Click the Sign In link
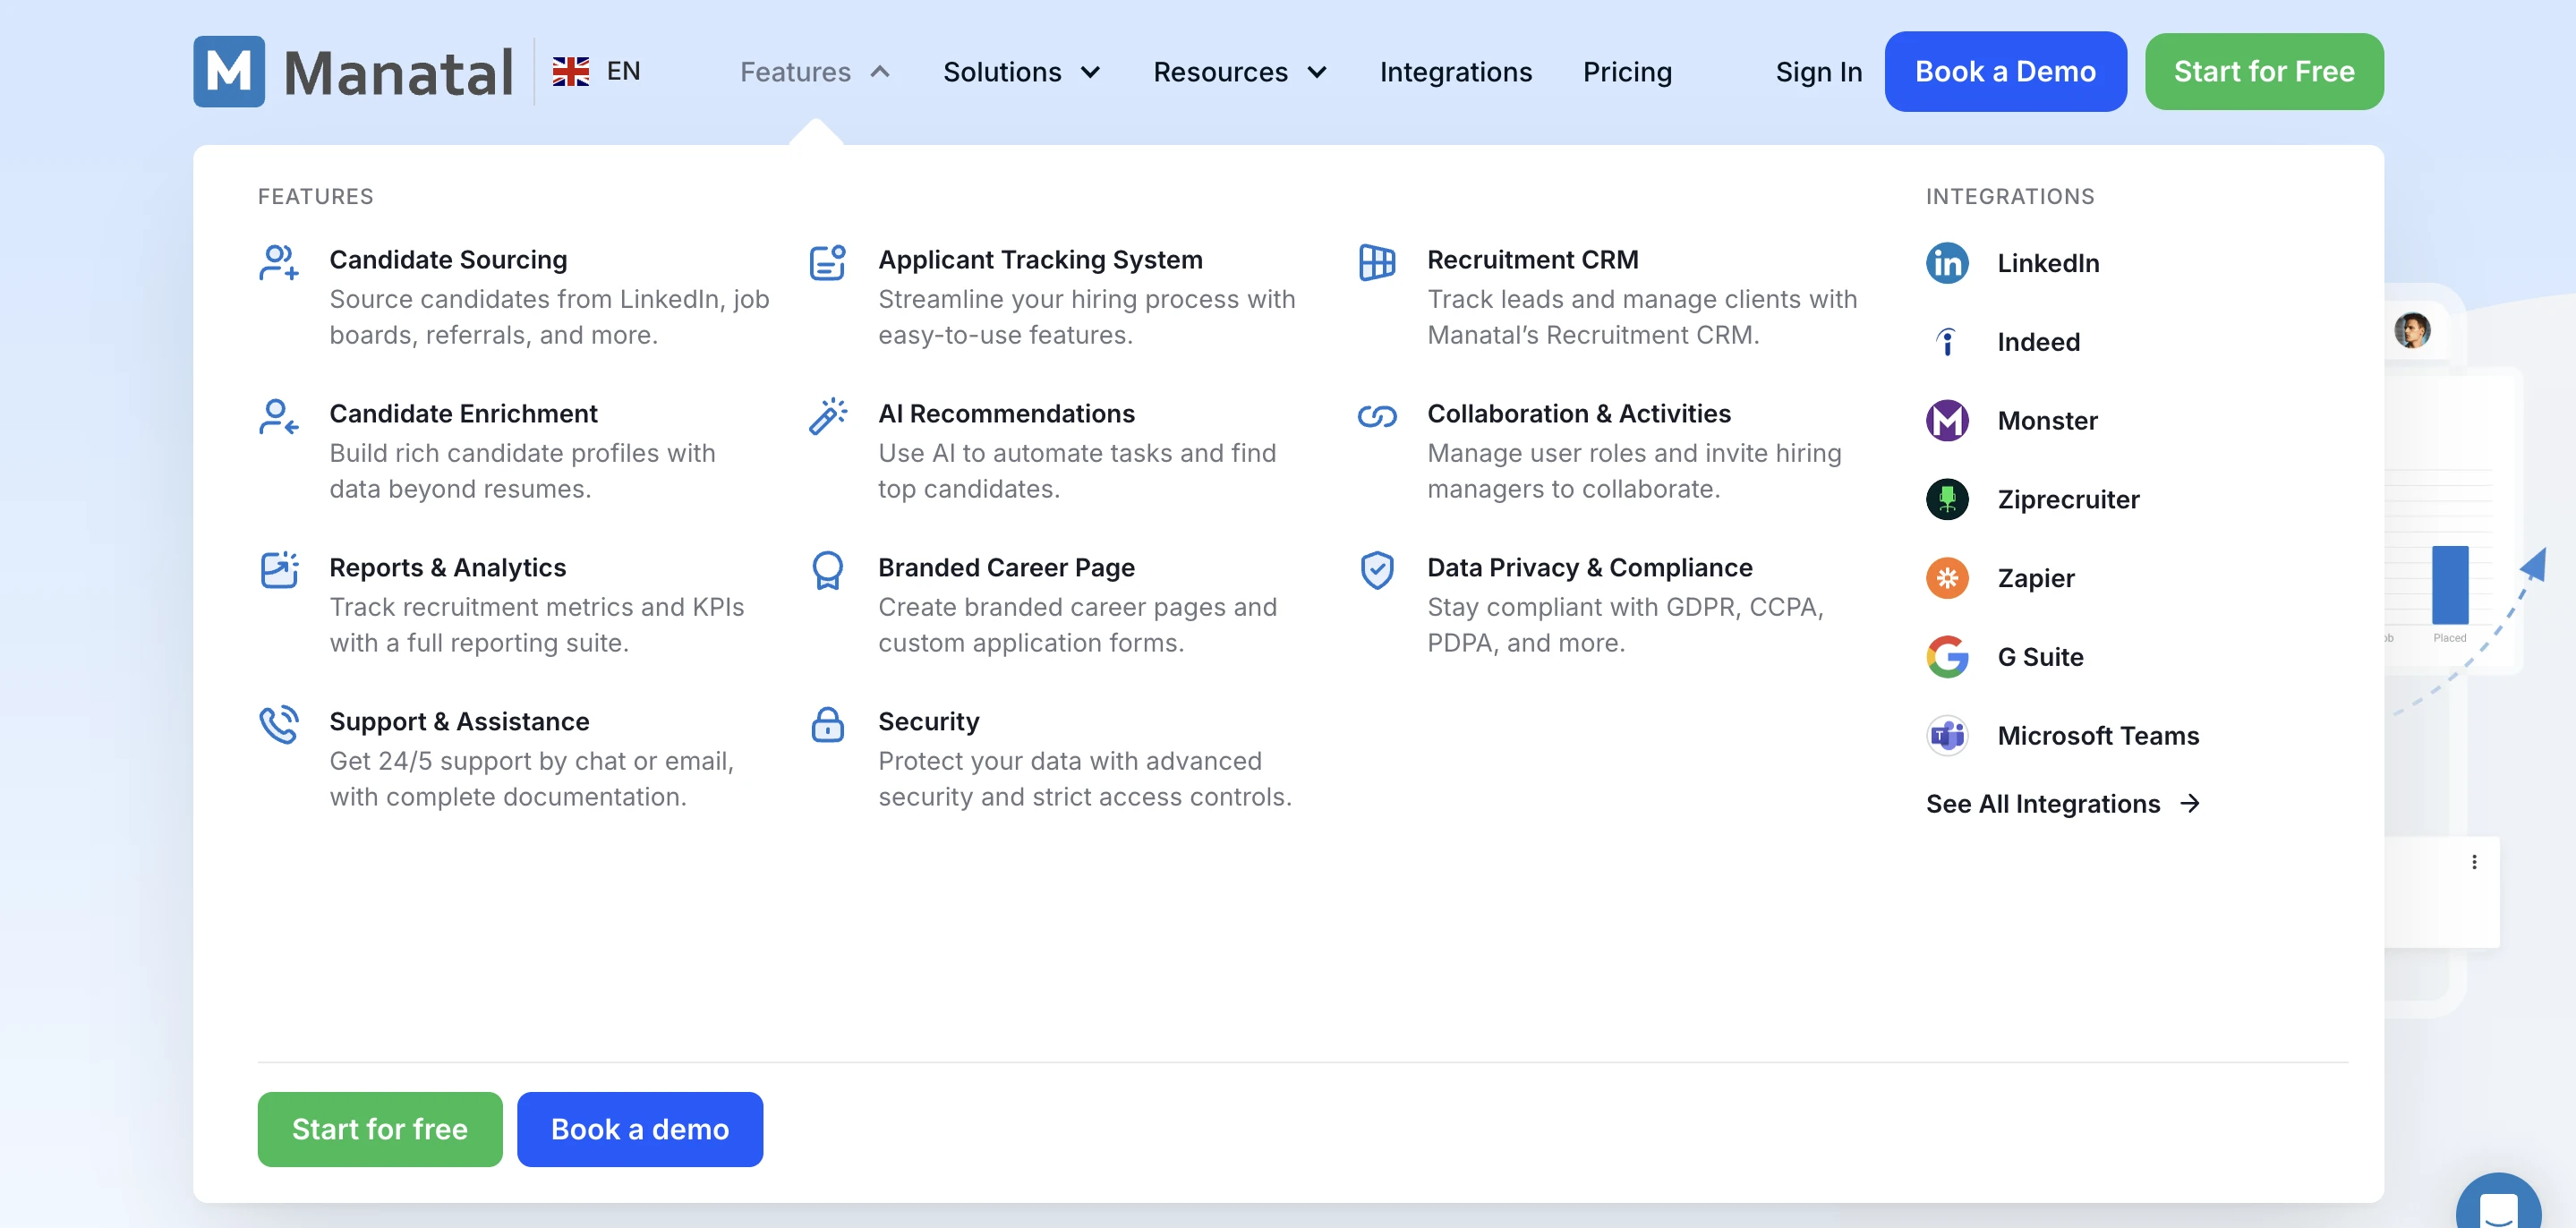2576x1228 pixels. (1818, 72)
